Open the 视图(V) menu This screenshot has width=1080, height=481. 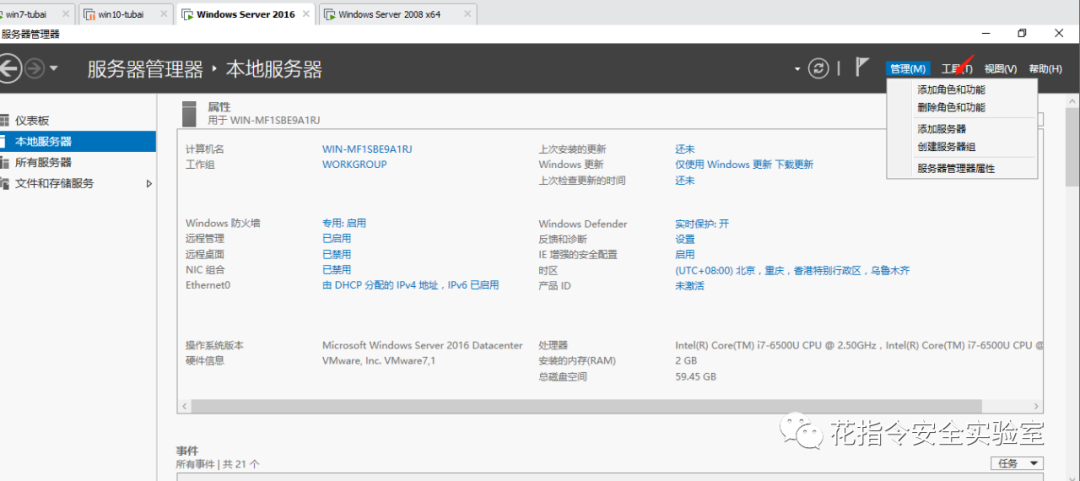pos(1000,69)
